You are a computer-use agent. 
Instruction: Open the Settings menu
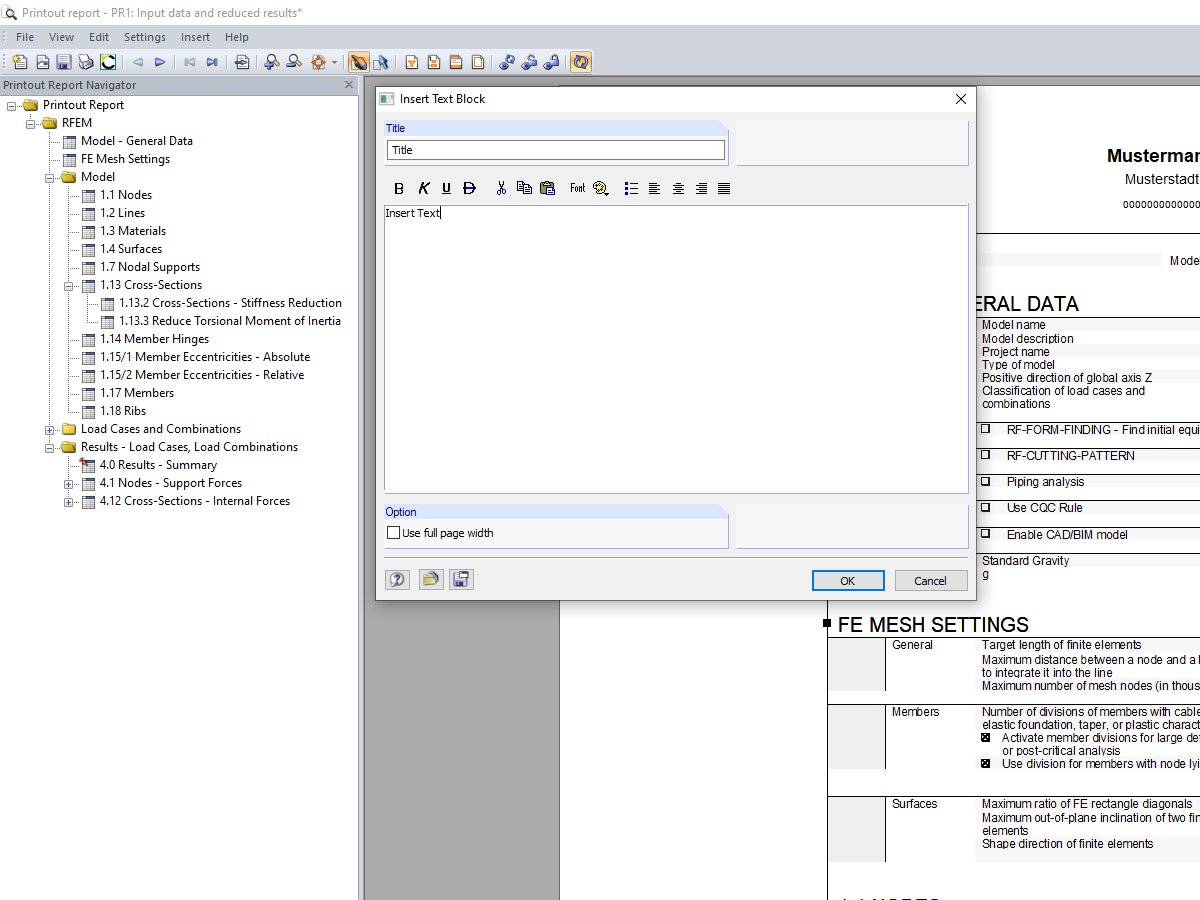point(144,37)
